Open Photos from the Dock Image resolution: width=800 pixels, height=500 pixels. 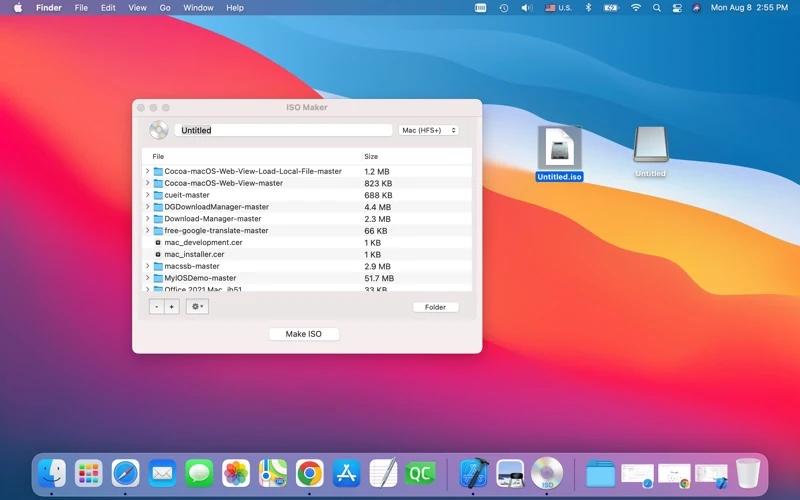tap(236, 473)
